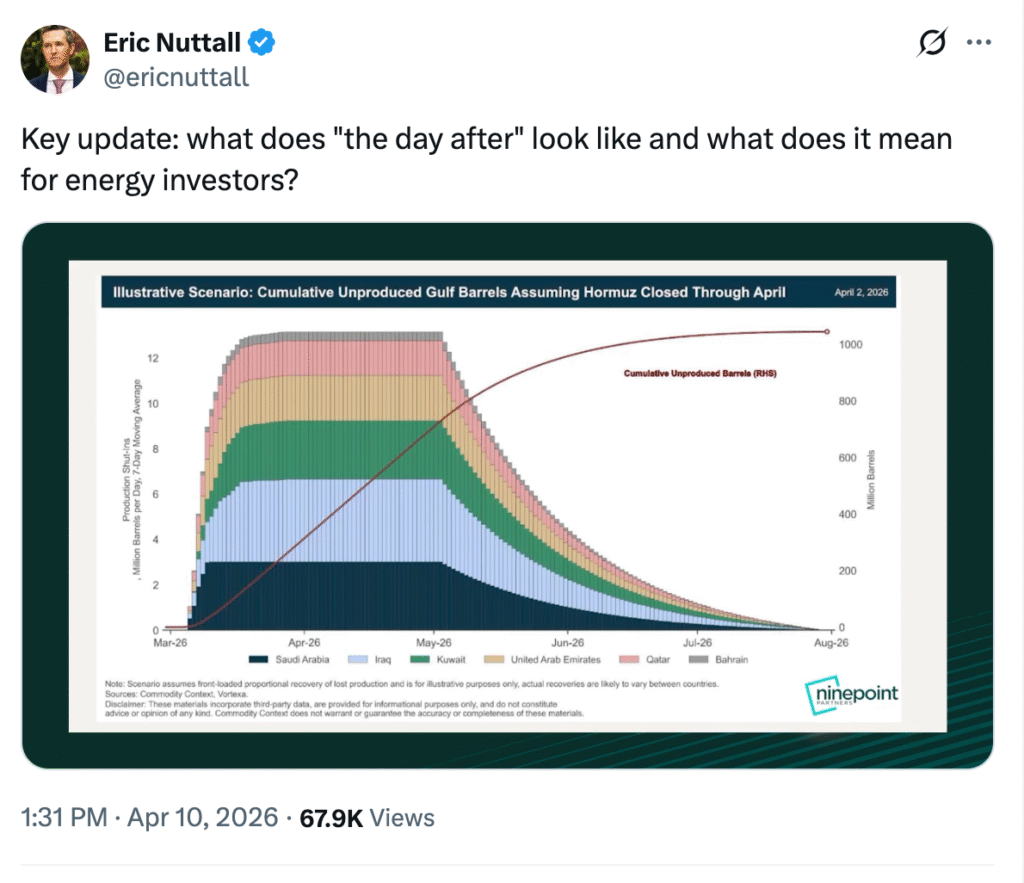This screenshot has width=1024, height=883.
Task: Click the @ericnuttall handle
Action: coord(176,77)
